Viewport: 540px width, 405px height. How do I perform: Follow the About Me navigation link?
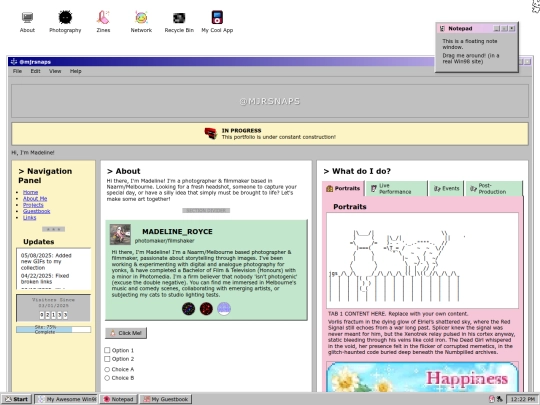pyautogui.click(x=35, y=199)
